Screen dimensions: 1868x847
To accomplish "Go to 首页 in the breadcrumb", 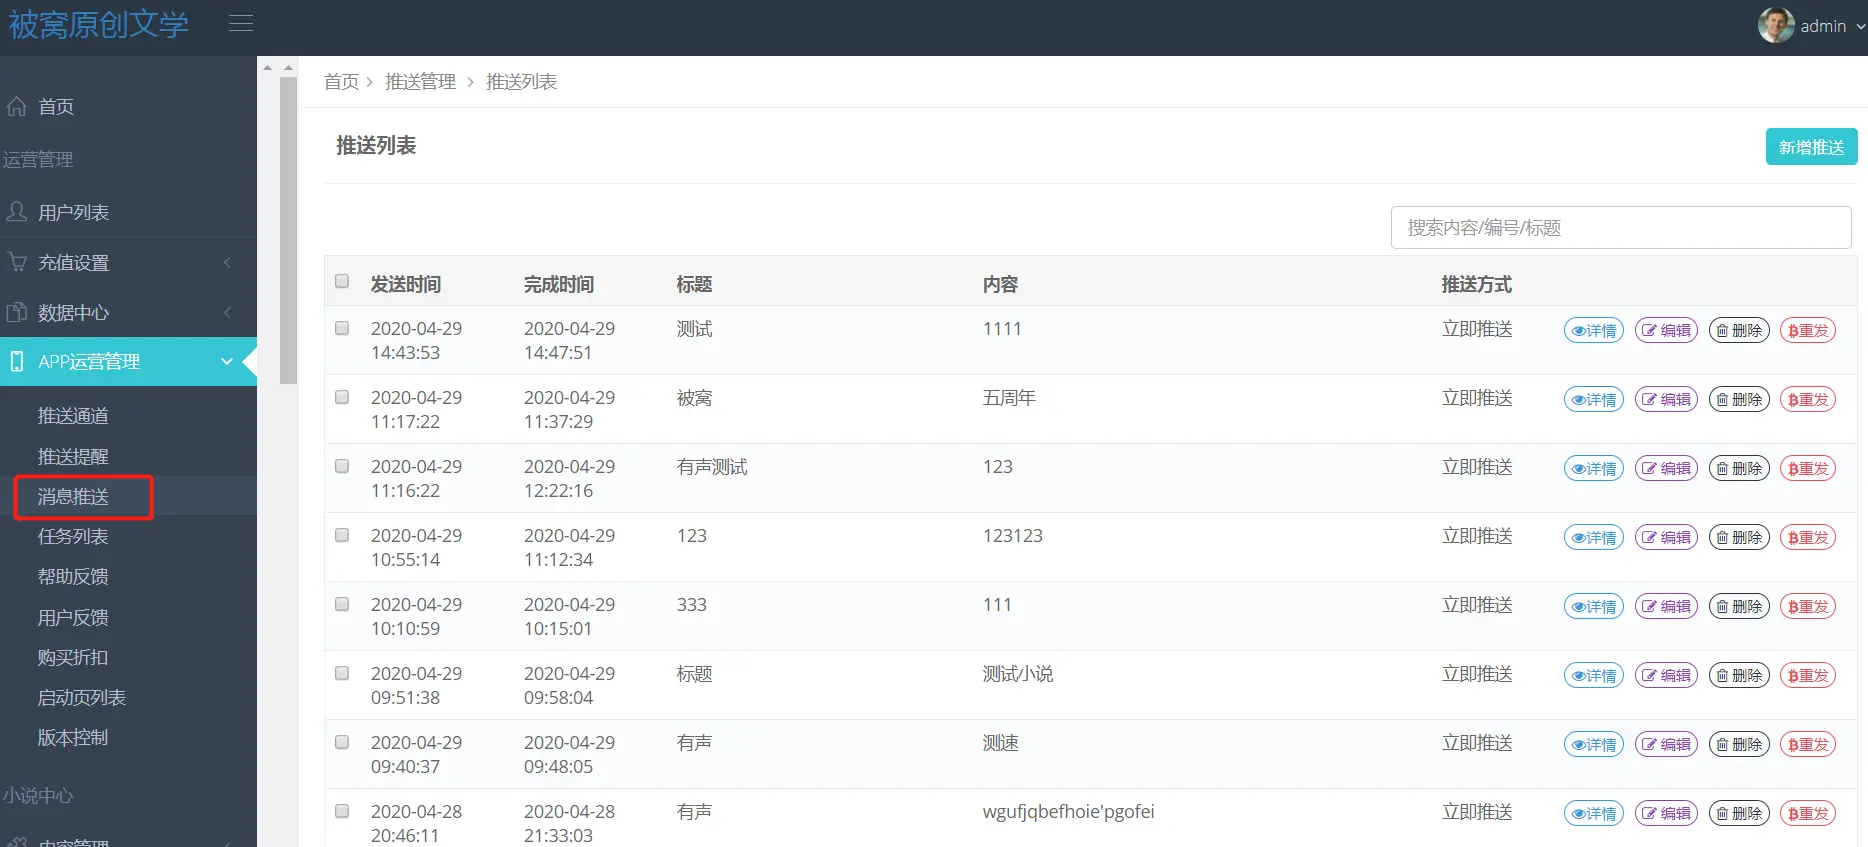I will point(341,82).
